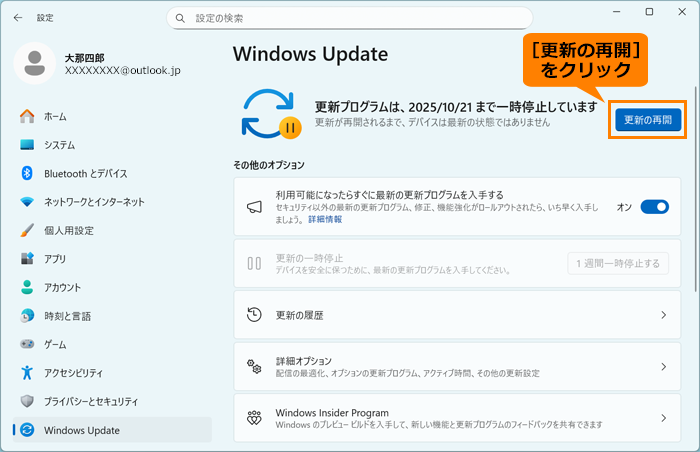This screenshot has width=700, height=452.
Task: Click the 設定の検索 search field
Action: tap(350, 18)
